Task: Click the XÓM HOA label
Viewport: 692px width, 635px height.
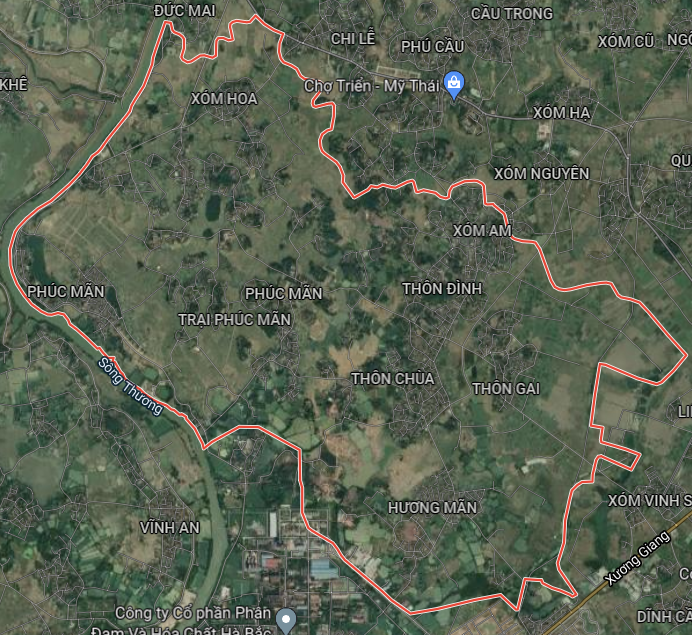Action: coord(224,99)
